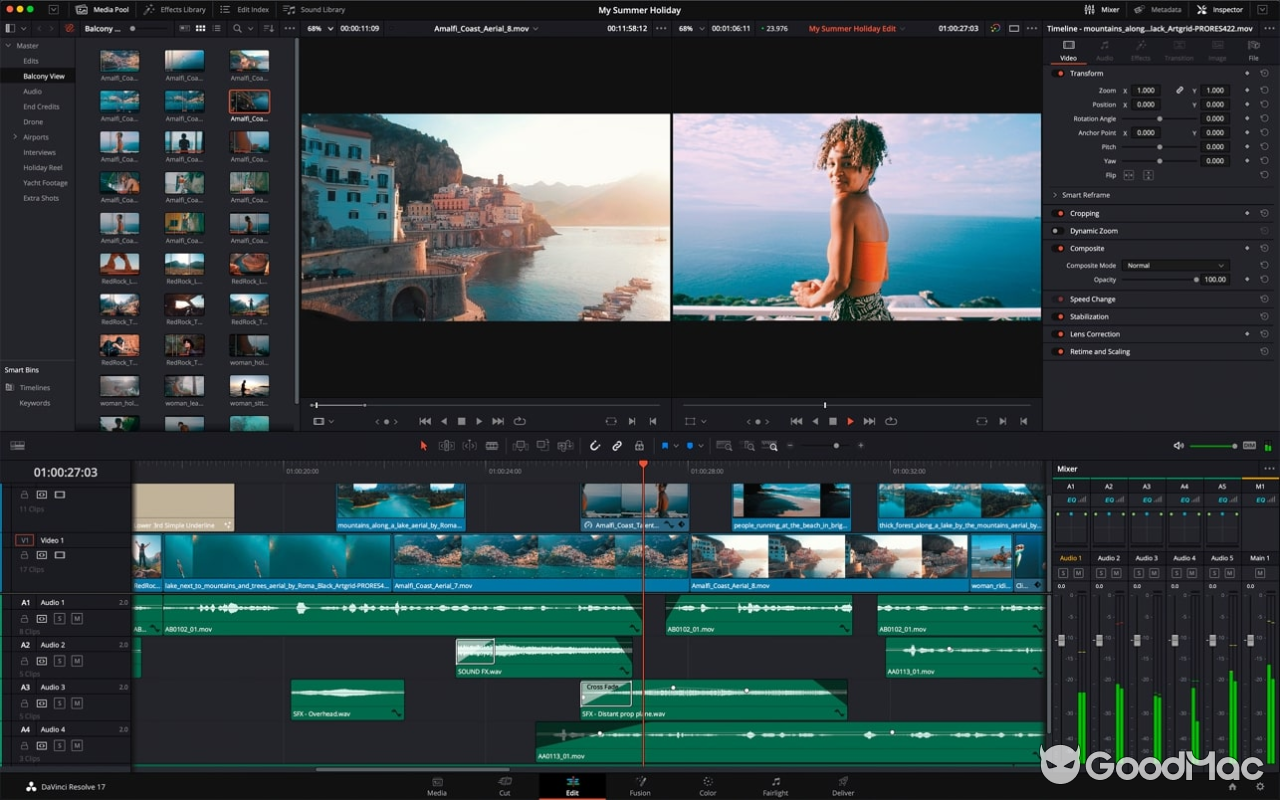Click the Edit Index button
This screenshot has height=800, width=1280.
click(x=243, y=10)
